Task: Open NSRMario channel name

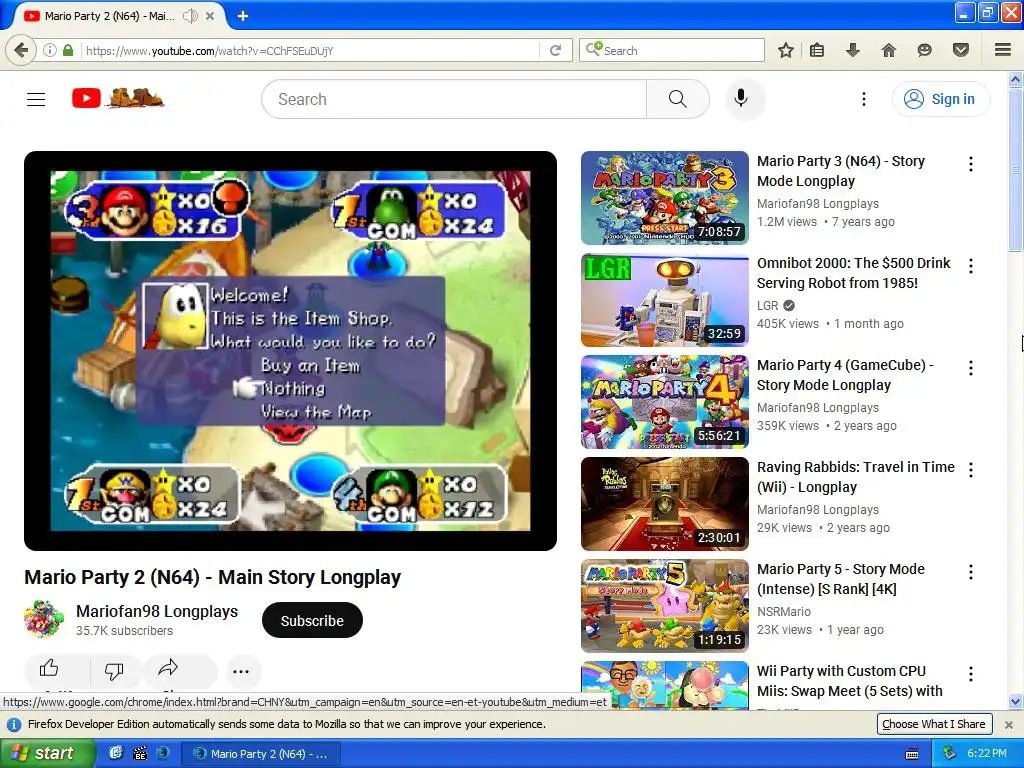Action: pyautogui.click(x=784, y=611)
